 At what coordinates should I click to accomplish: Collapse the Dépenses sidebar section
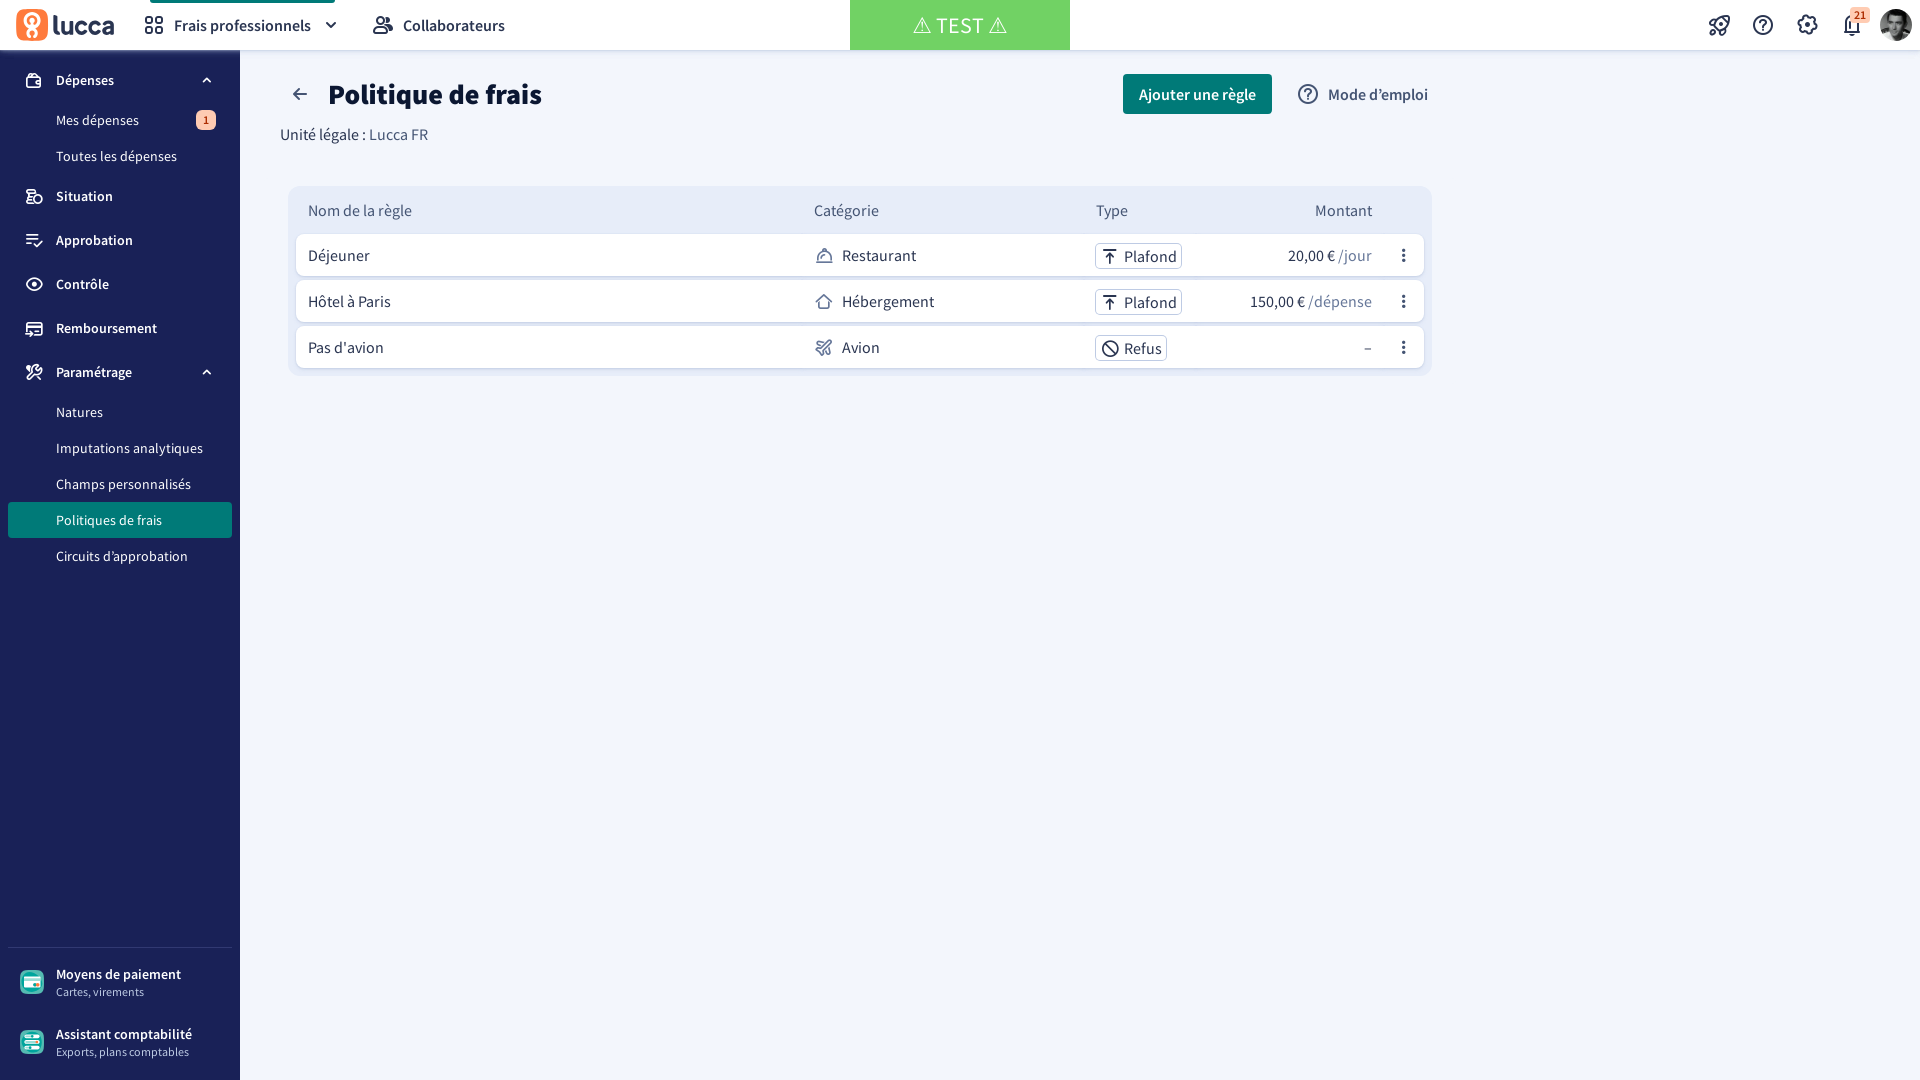click(x=207, y=80)
